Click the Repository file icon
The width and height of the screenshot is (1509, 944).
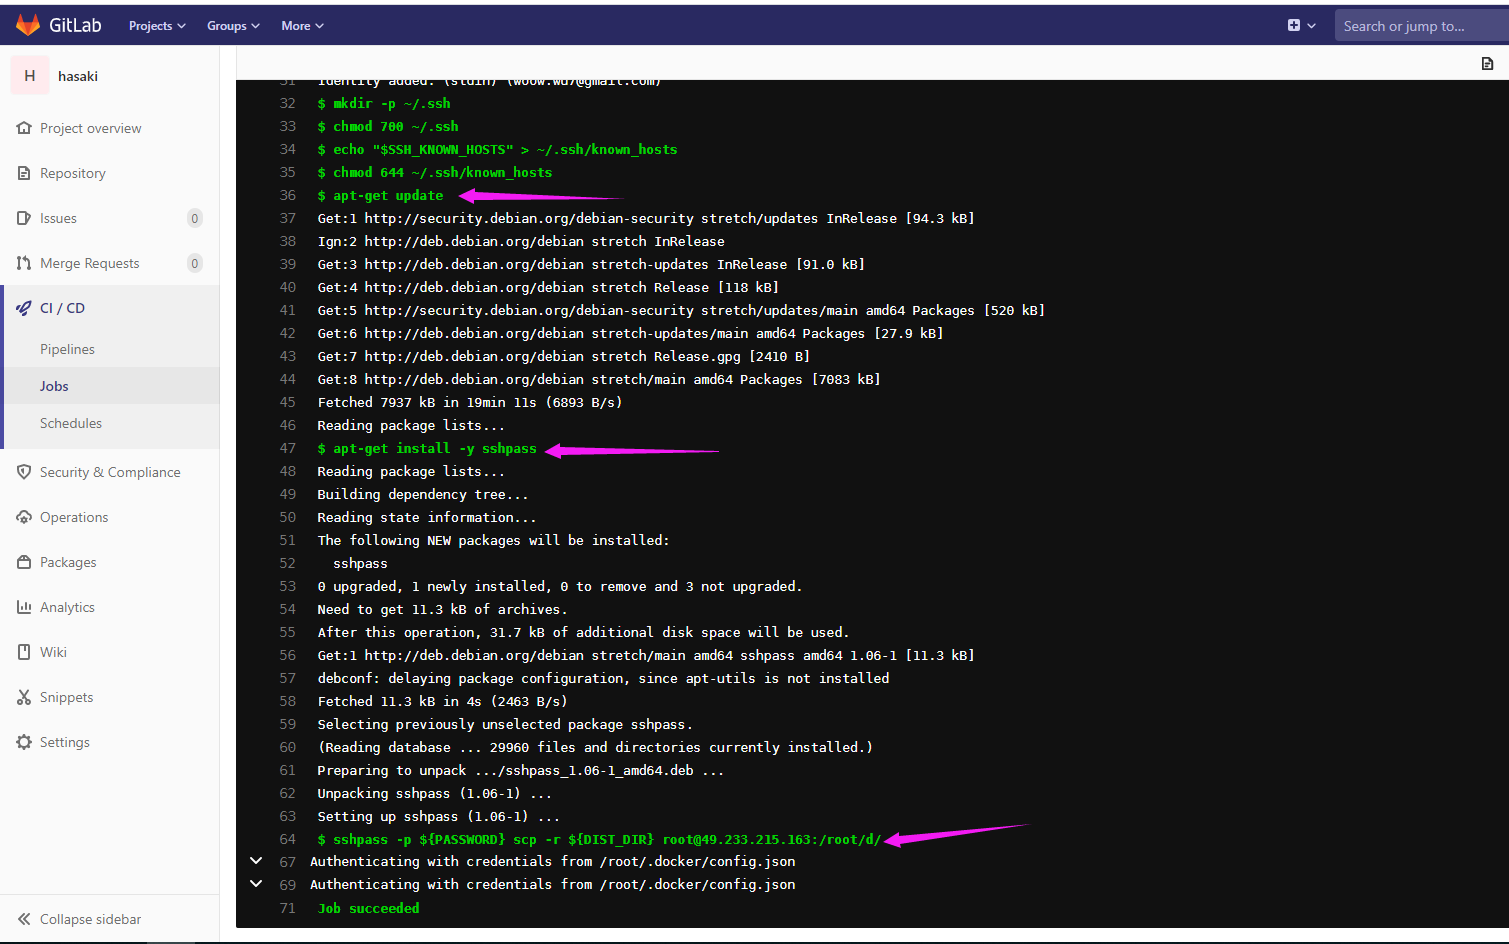[x=24, y=173]
